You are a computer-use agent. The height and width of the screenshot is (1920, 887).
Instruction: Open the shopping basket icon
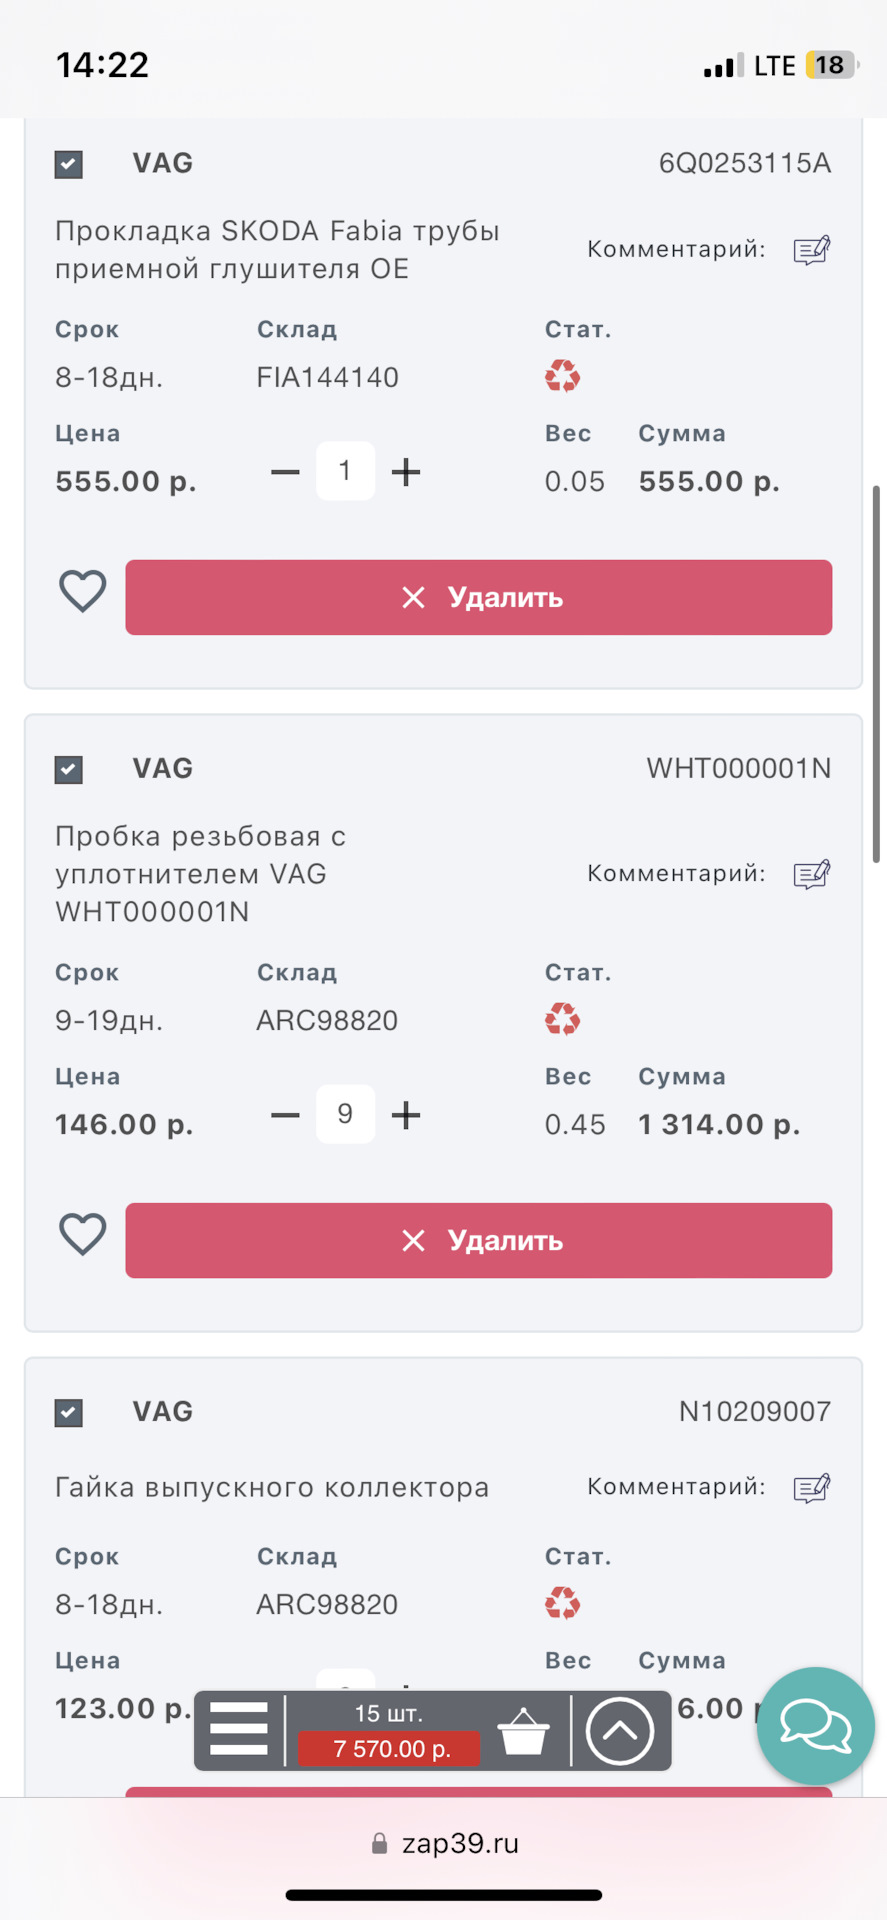tap(523, 1731)
